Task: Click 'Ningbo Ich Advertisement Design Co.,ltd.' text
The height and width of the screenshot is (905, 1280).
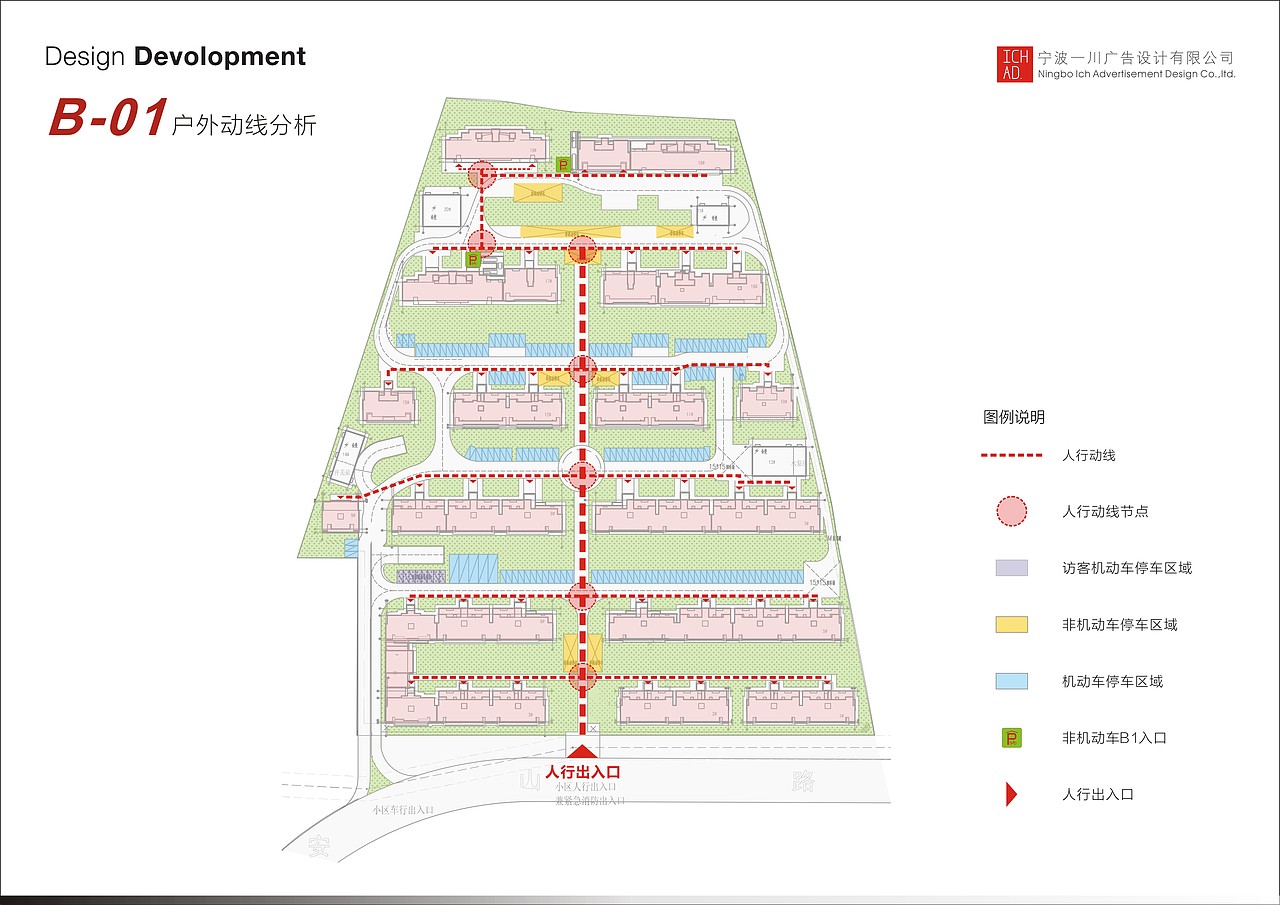Action: coord(1137,74)
